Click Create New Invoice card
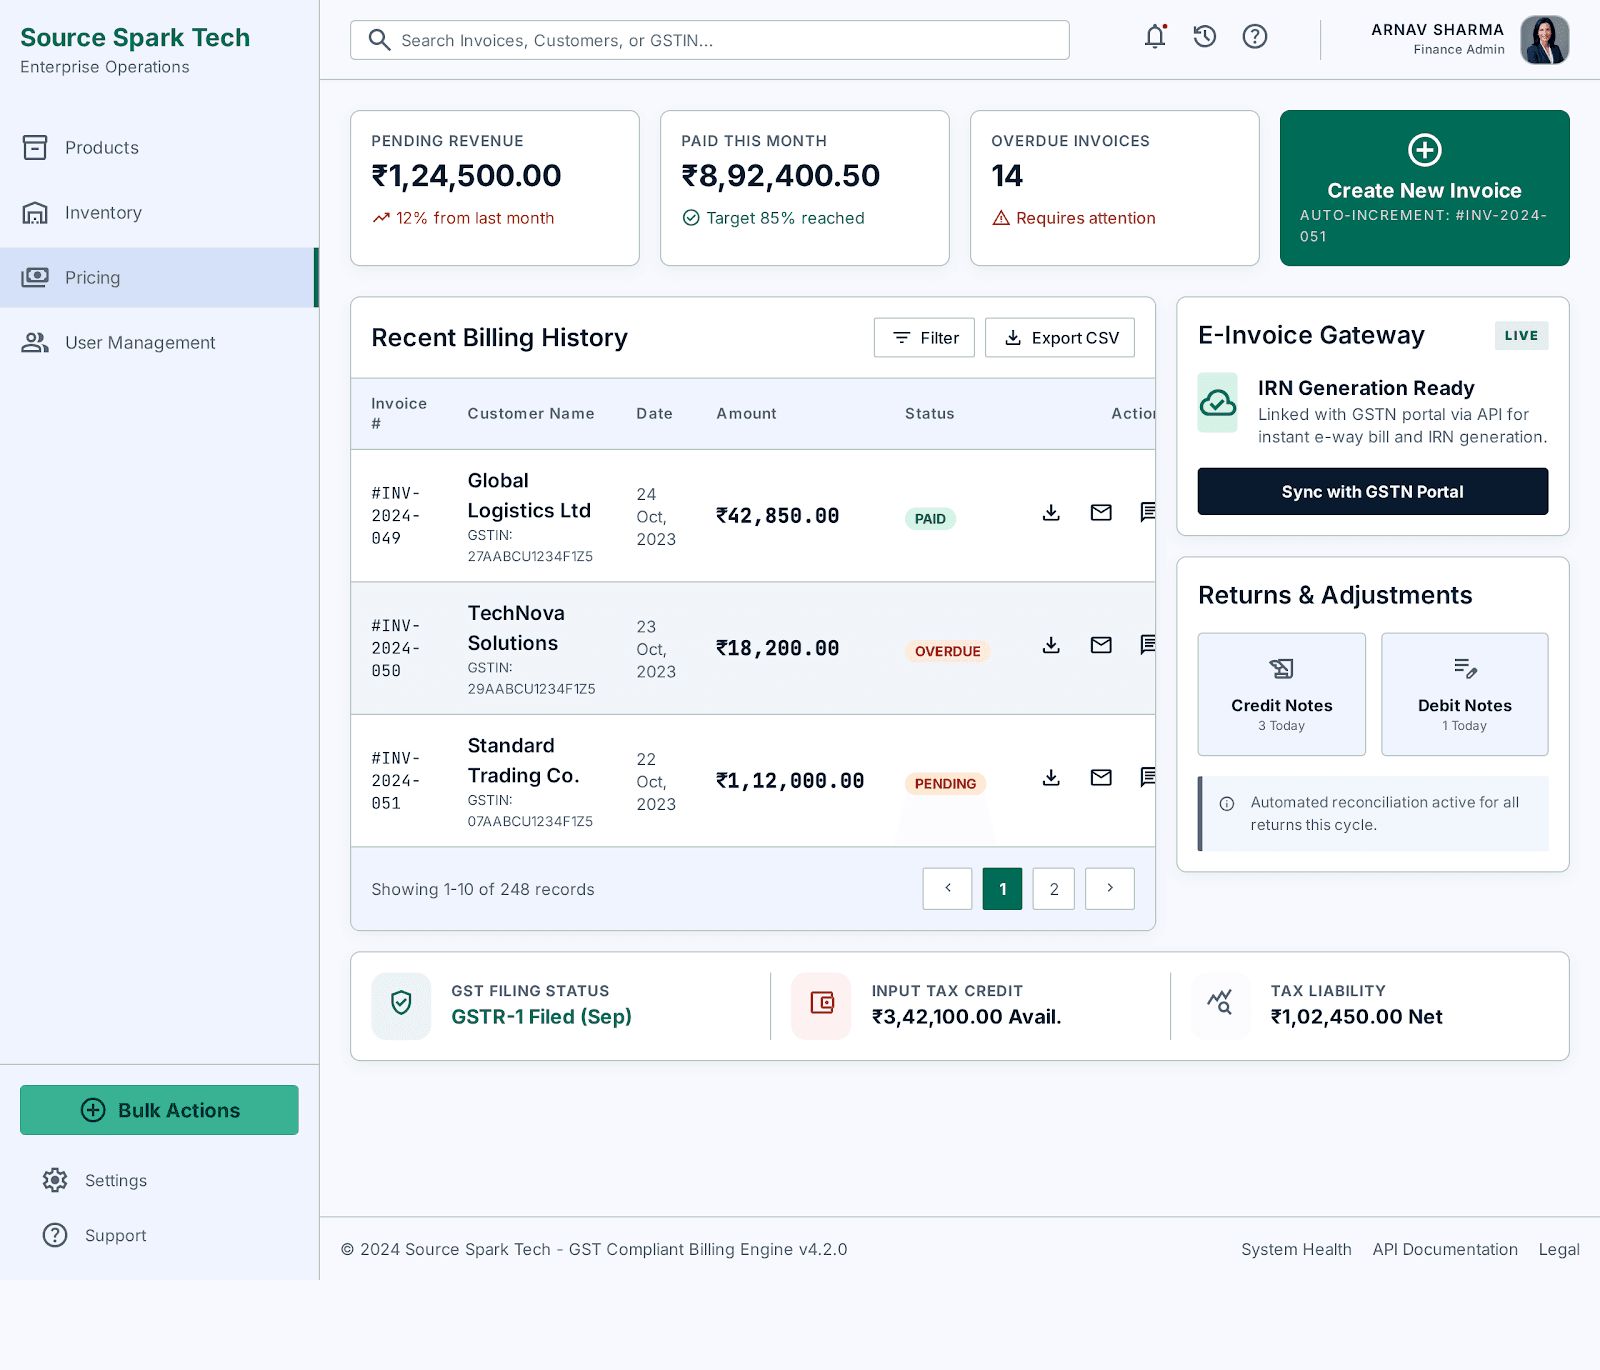The height and width of the screenshot is (1370, 1600). [x=1425, y=188]
